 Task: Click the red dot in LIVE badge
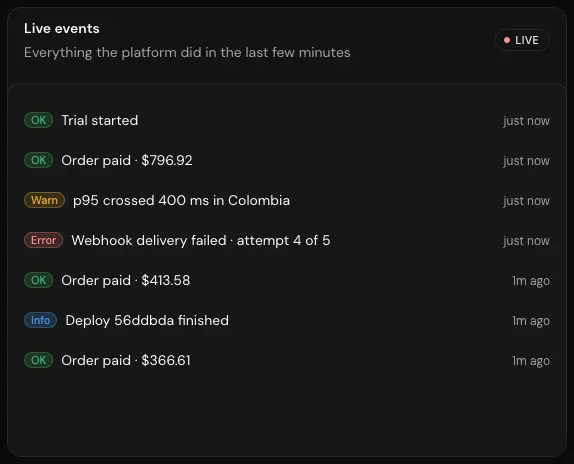click(507, 40)
